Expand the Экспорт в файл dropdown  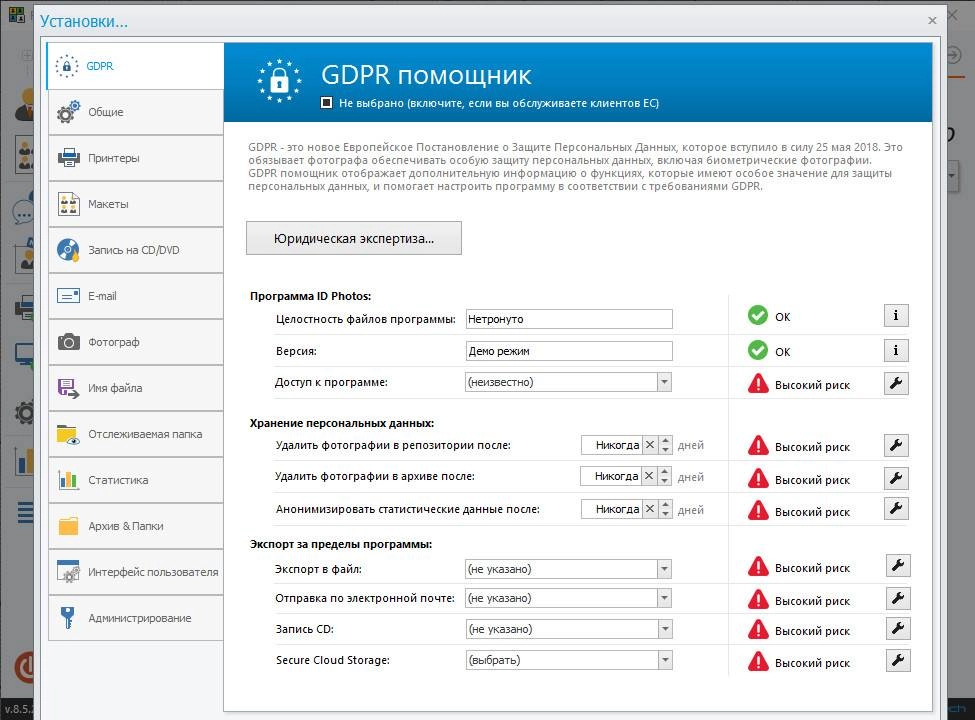664,569
